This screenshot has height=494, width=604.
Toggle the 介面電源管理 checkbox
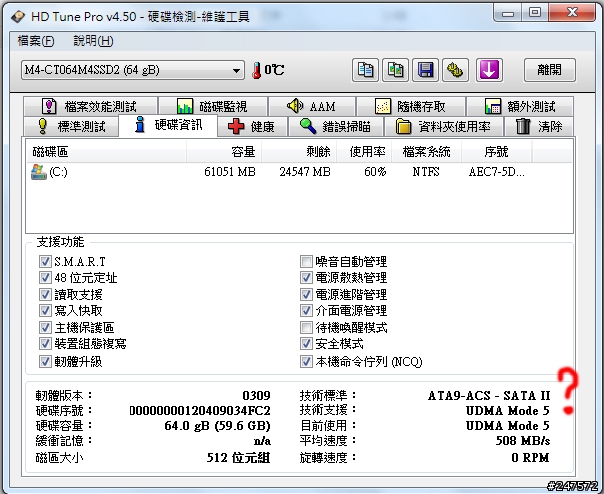[x=306, y=310]
